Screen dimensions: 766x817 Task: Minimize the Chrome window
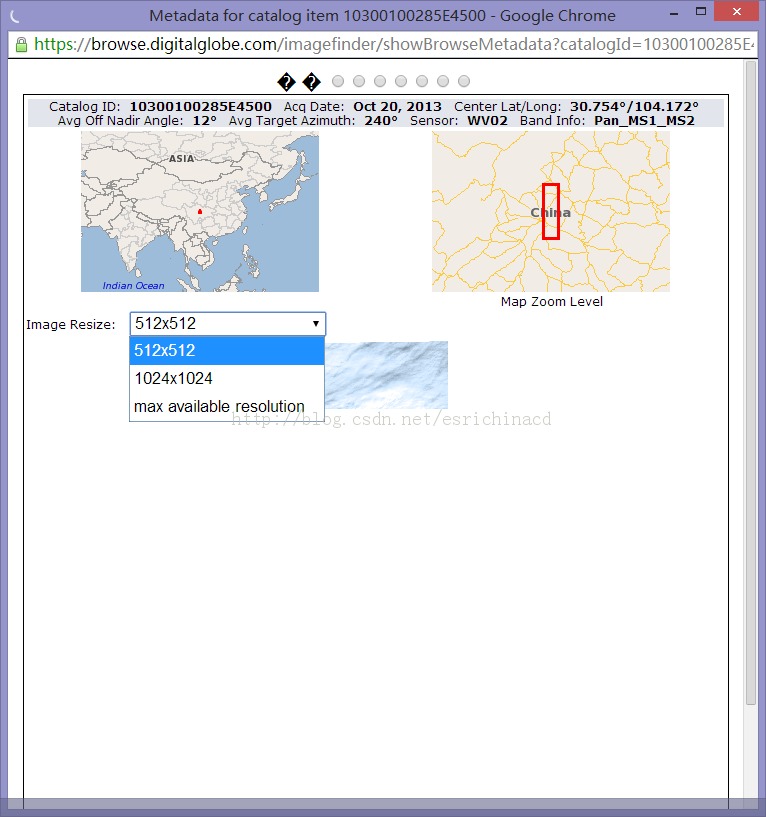pyautogui.click(x=674, y=13)
